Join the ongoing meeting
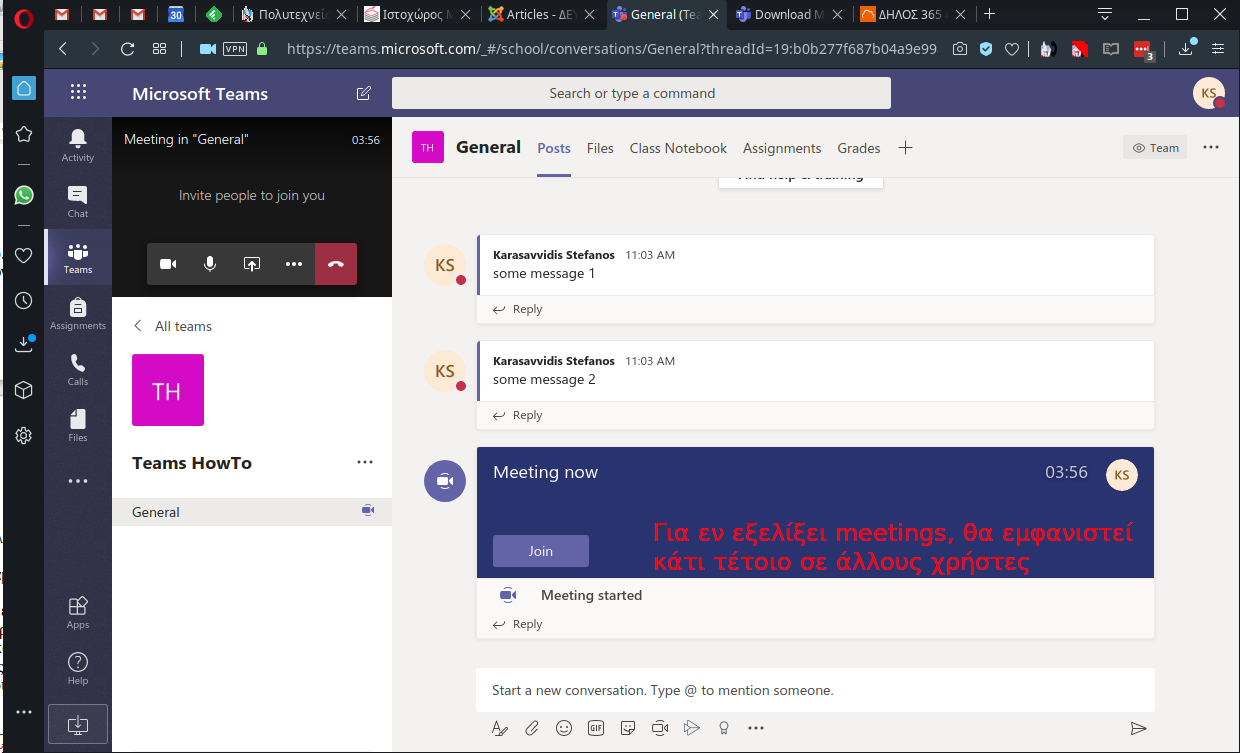The height and width of the screenshot is (753, 1240). [540, 551]
